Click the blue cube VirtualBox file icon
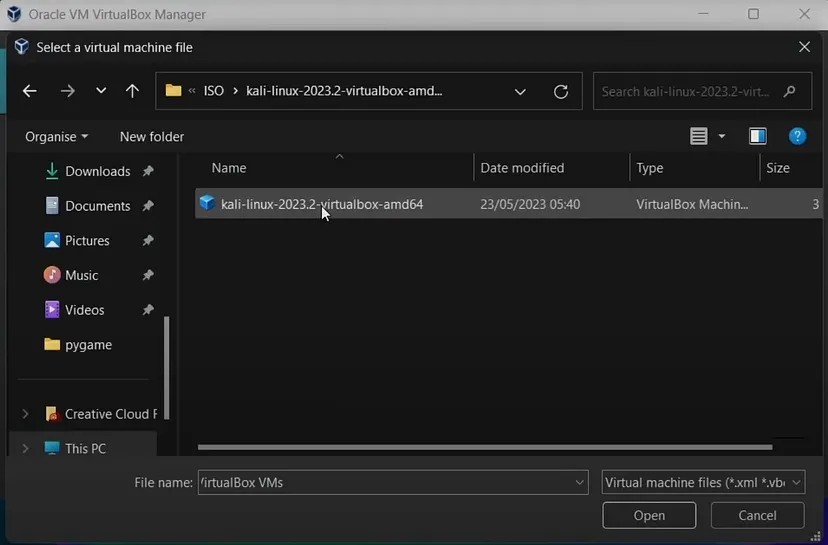Screen dimensions: 828x545 point(208,203)
